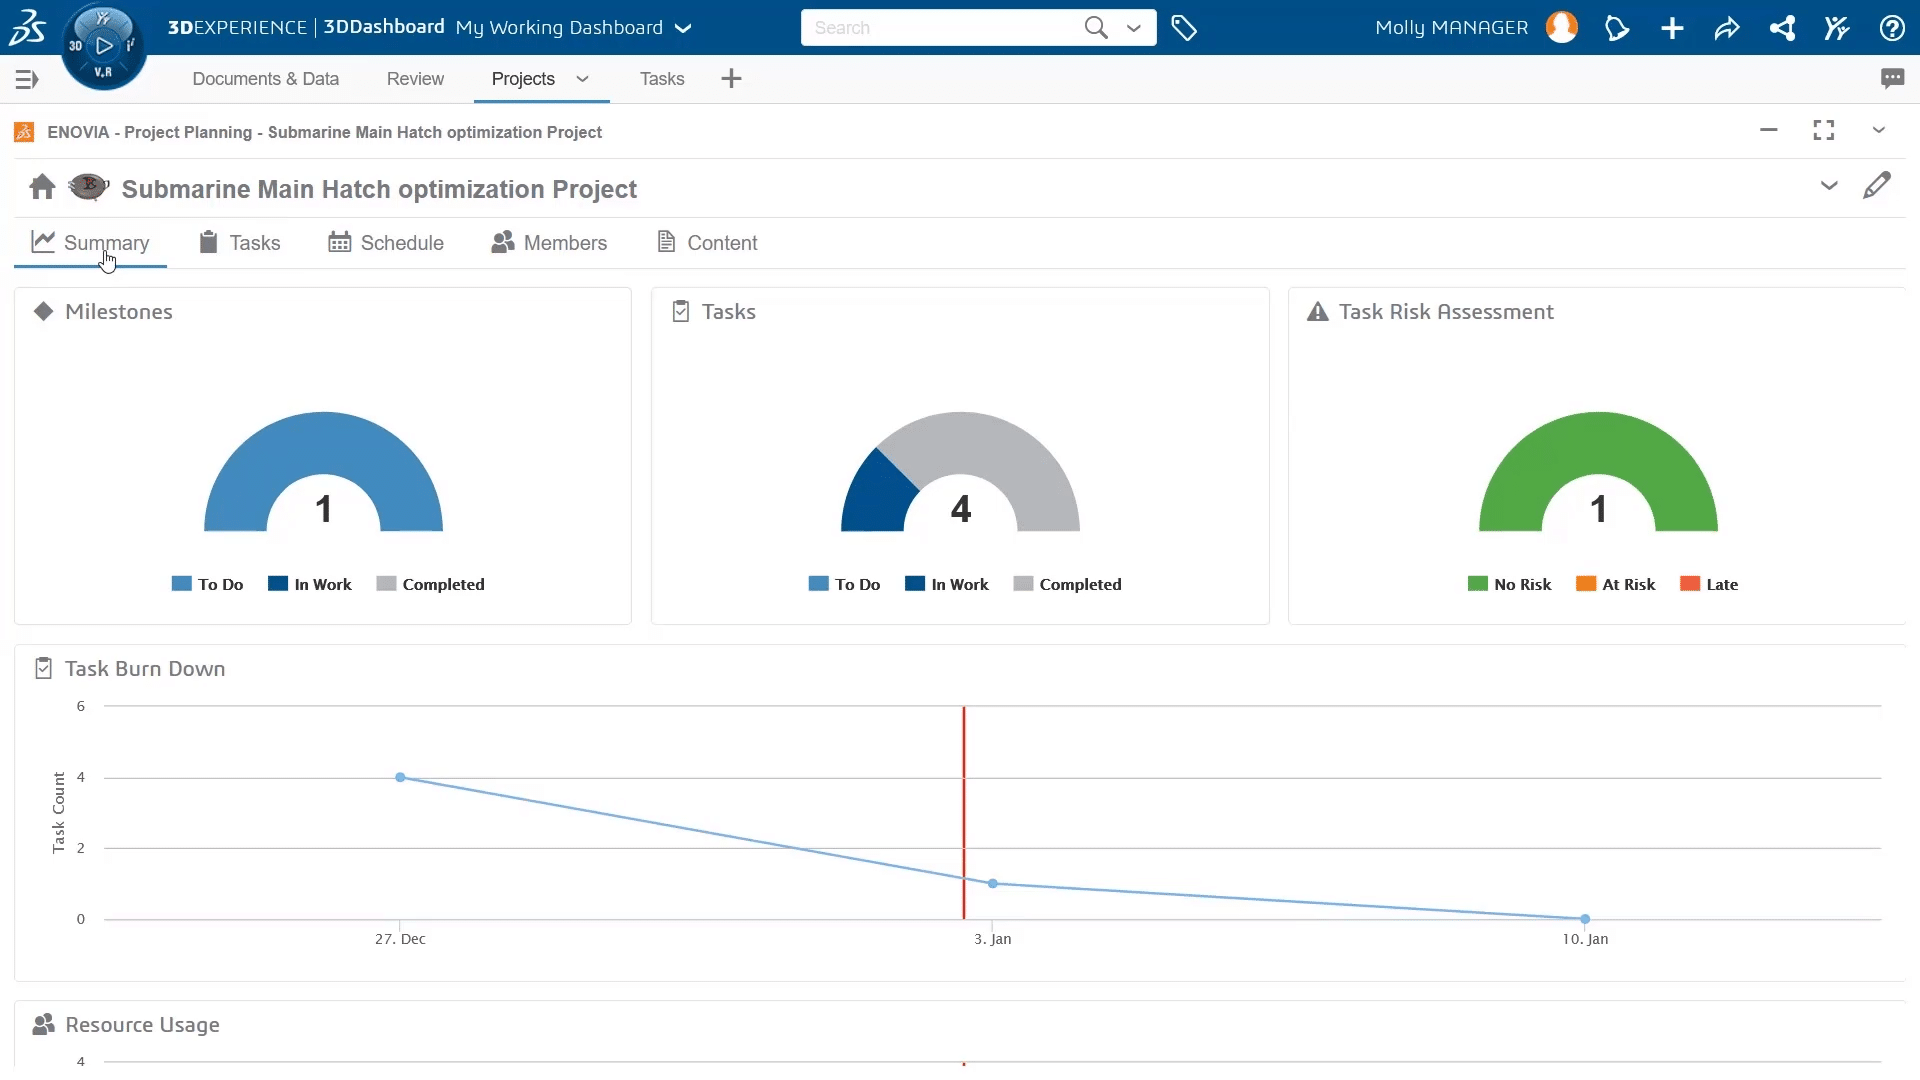Open the 3DS logo menu
This screenshot has height=1080, width=1920.
(27, 27)
